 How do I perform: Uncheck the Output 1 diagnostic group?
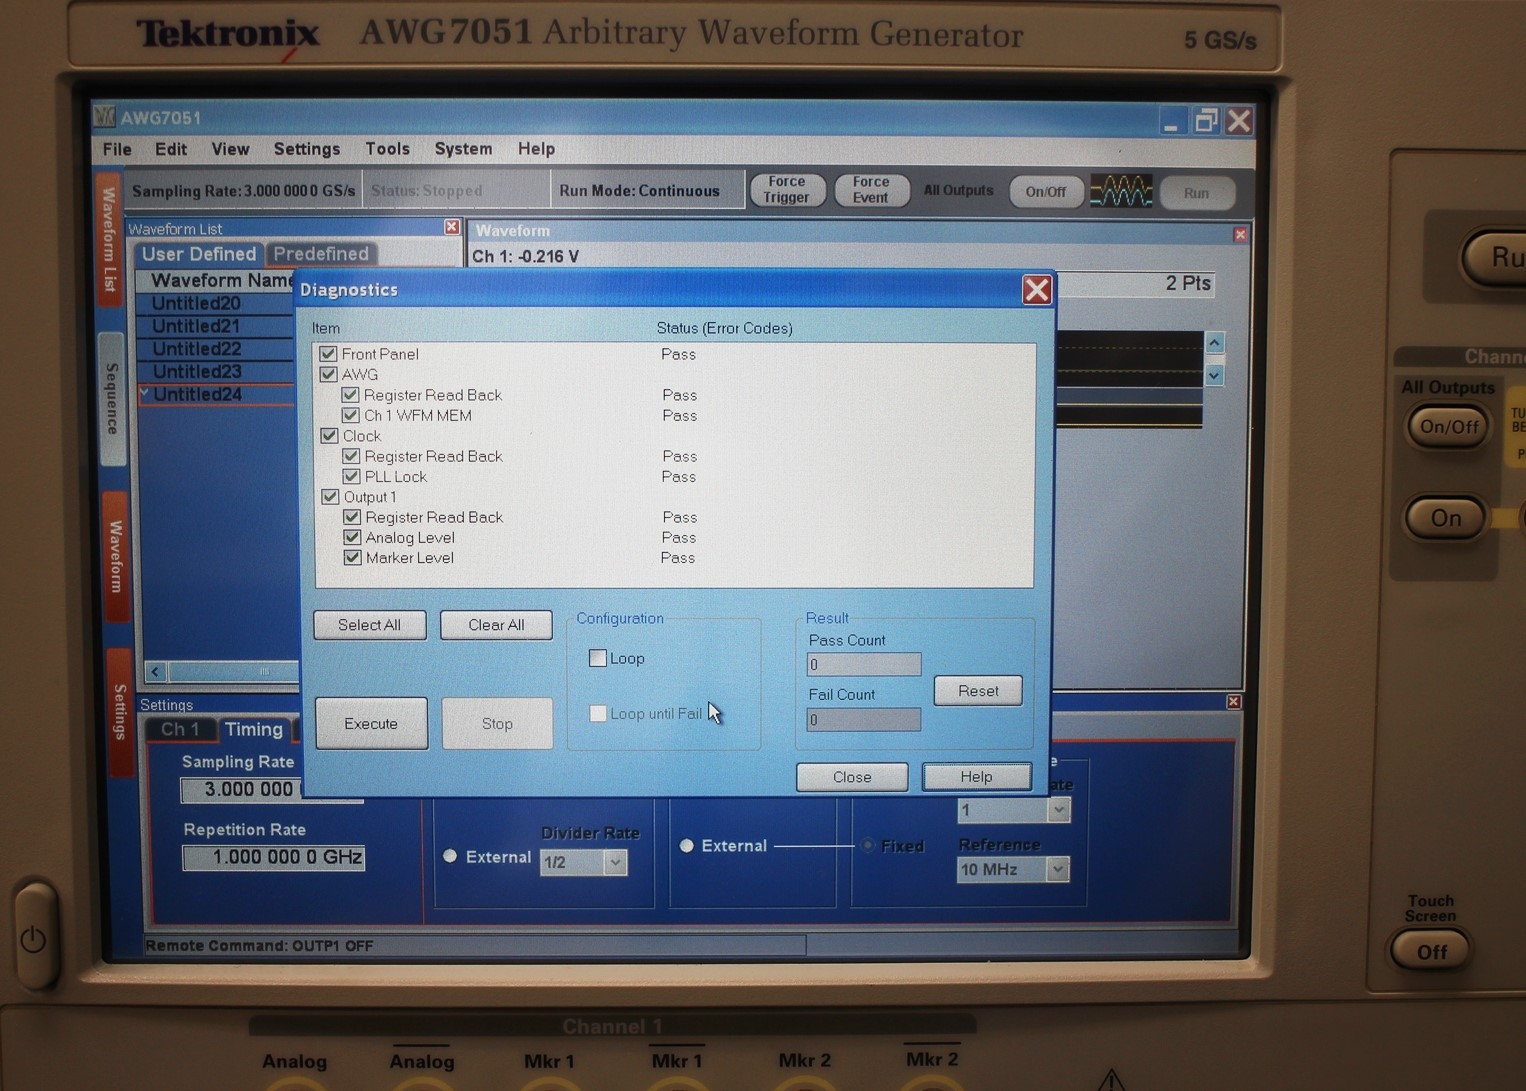click(330, 497)
